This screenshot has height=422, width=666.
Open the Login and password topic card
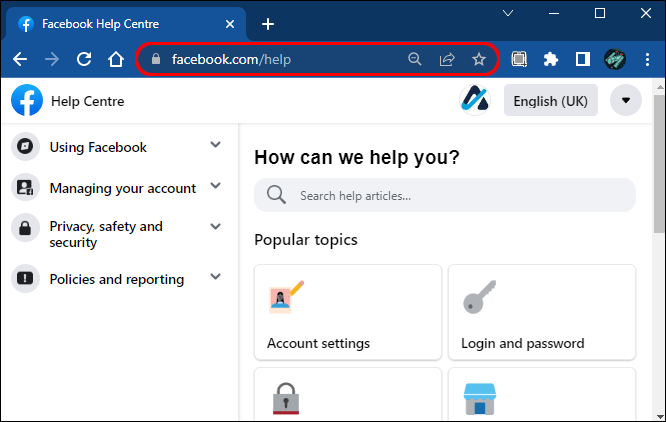(x=542, y=312)
